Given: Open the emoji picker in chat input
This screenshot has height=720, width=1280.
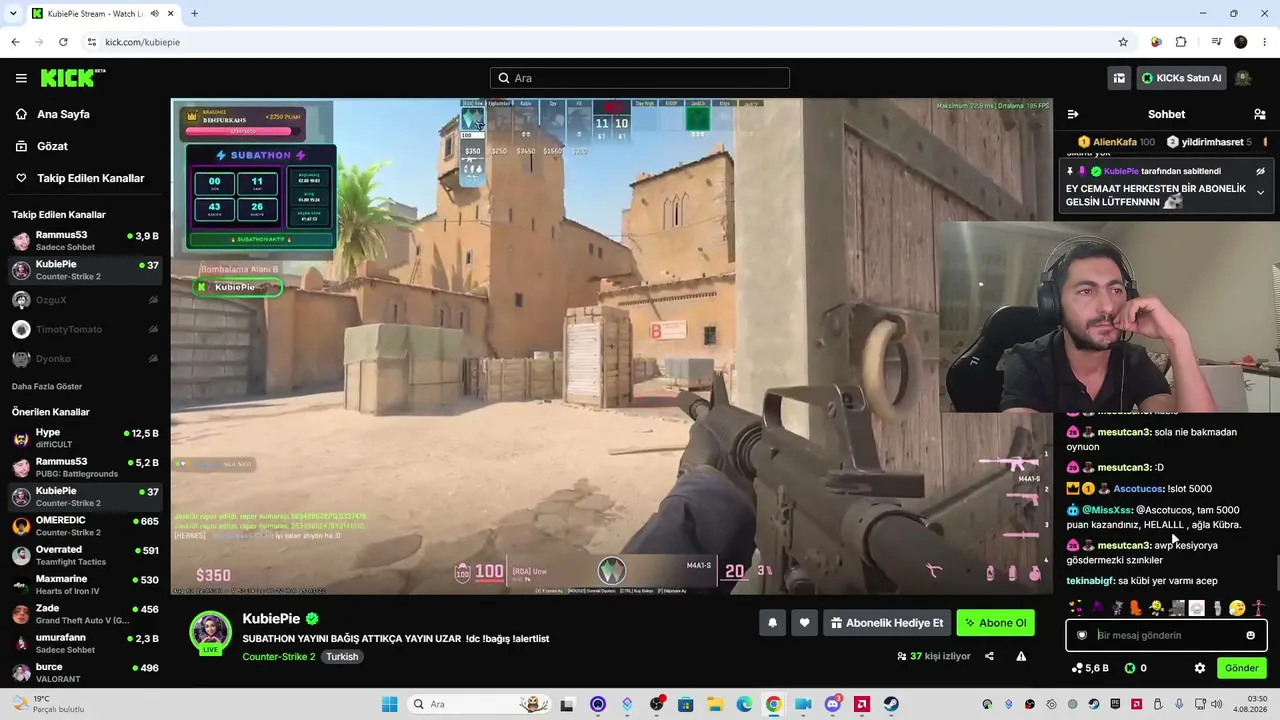Looking at the screenshot, I should point(1250,635).
